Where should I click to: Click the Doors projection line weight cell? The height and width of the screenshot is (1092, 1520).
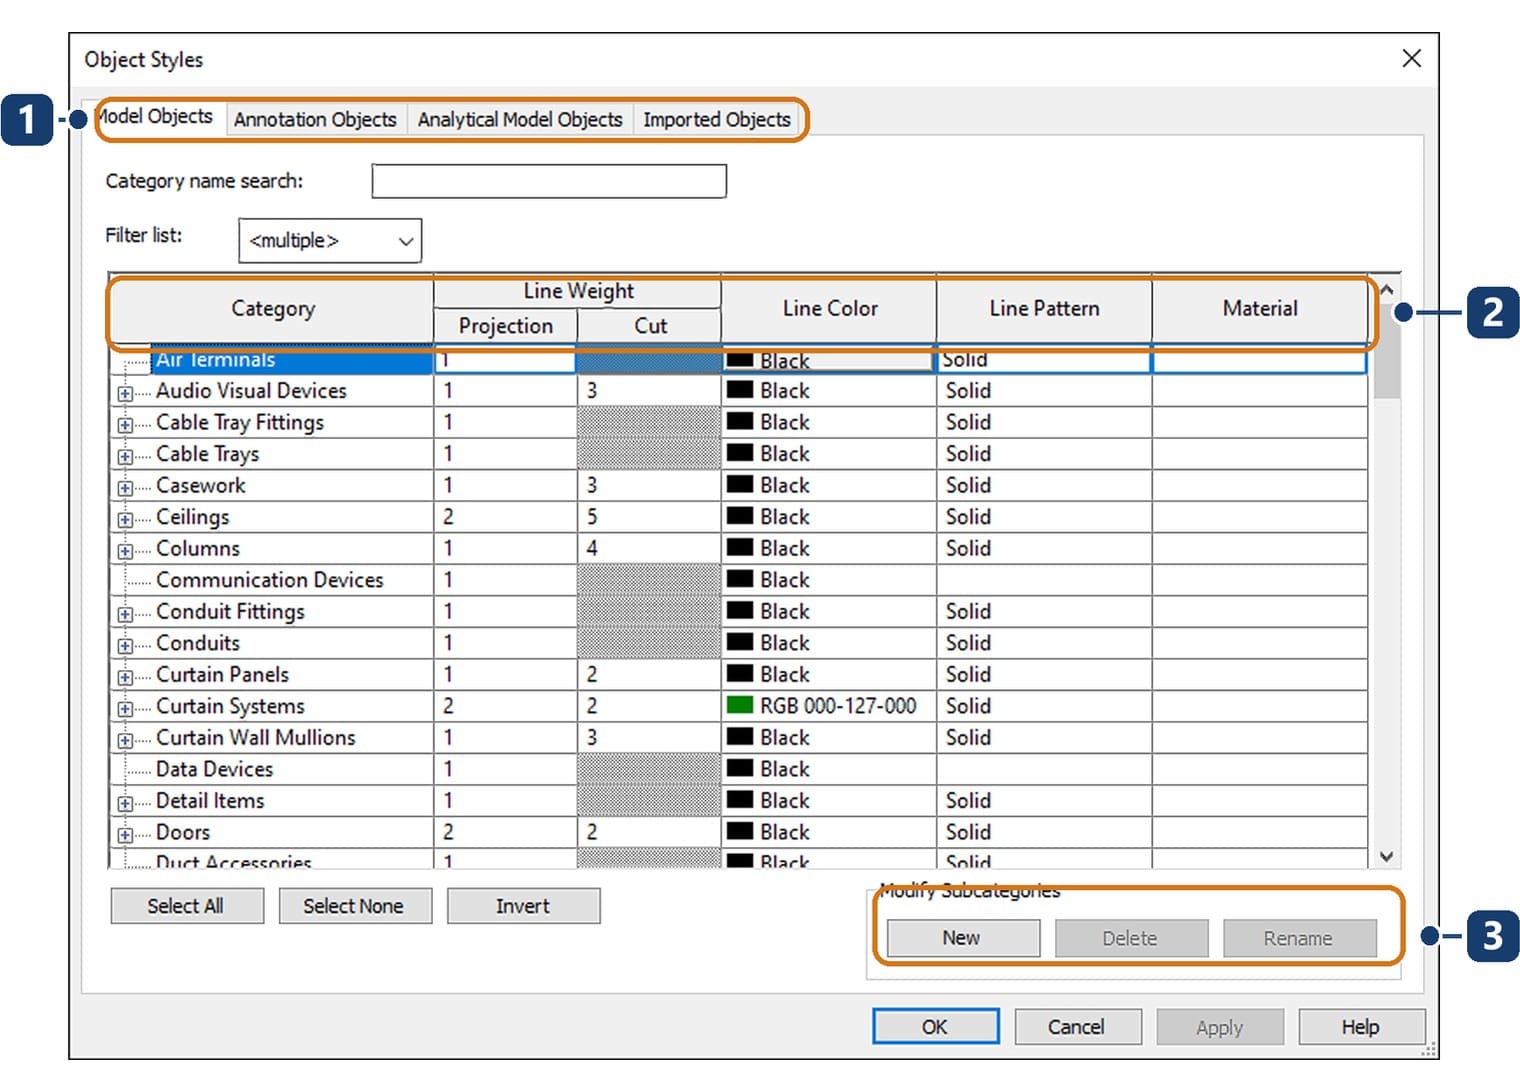tap(505, 832)
